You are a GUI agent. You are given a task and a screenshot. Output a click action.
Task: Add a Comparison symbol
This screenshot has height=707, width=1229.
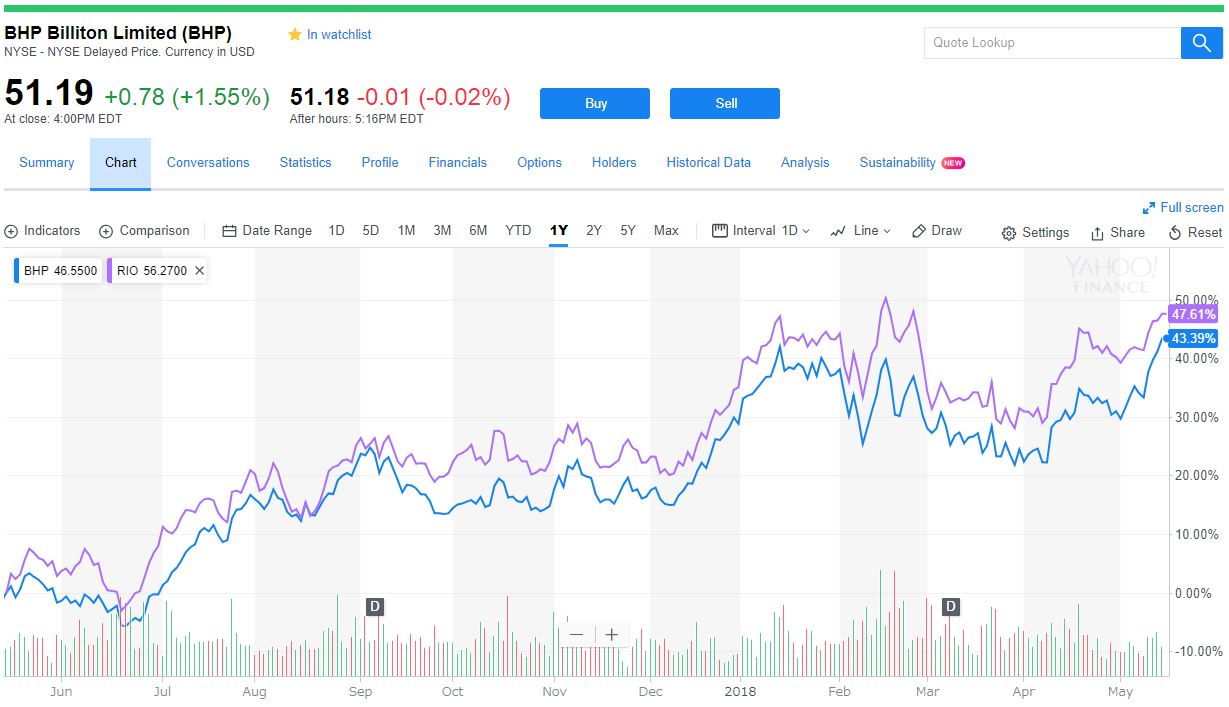click(145, 231)
